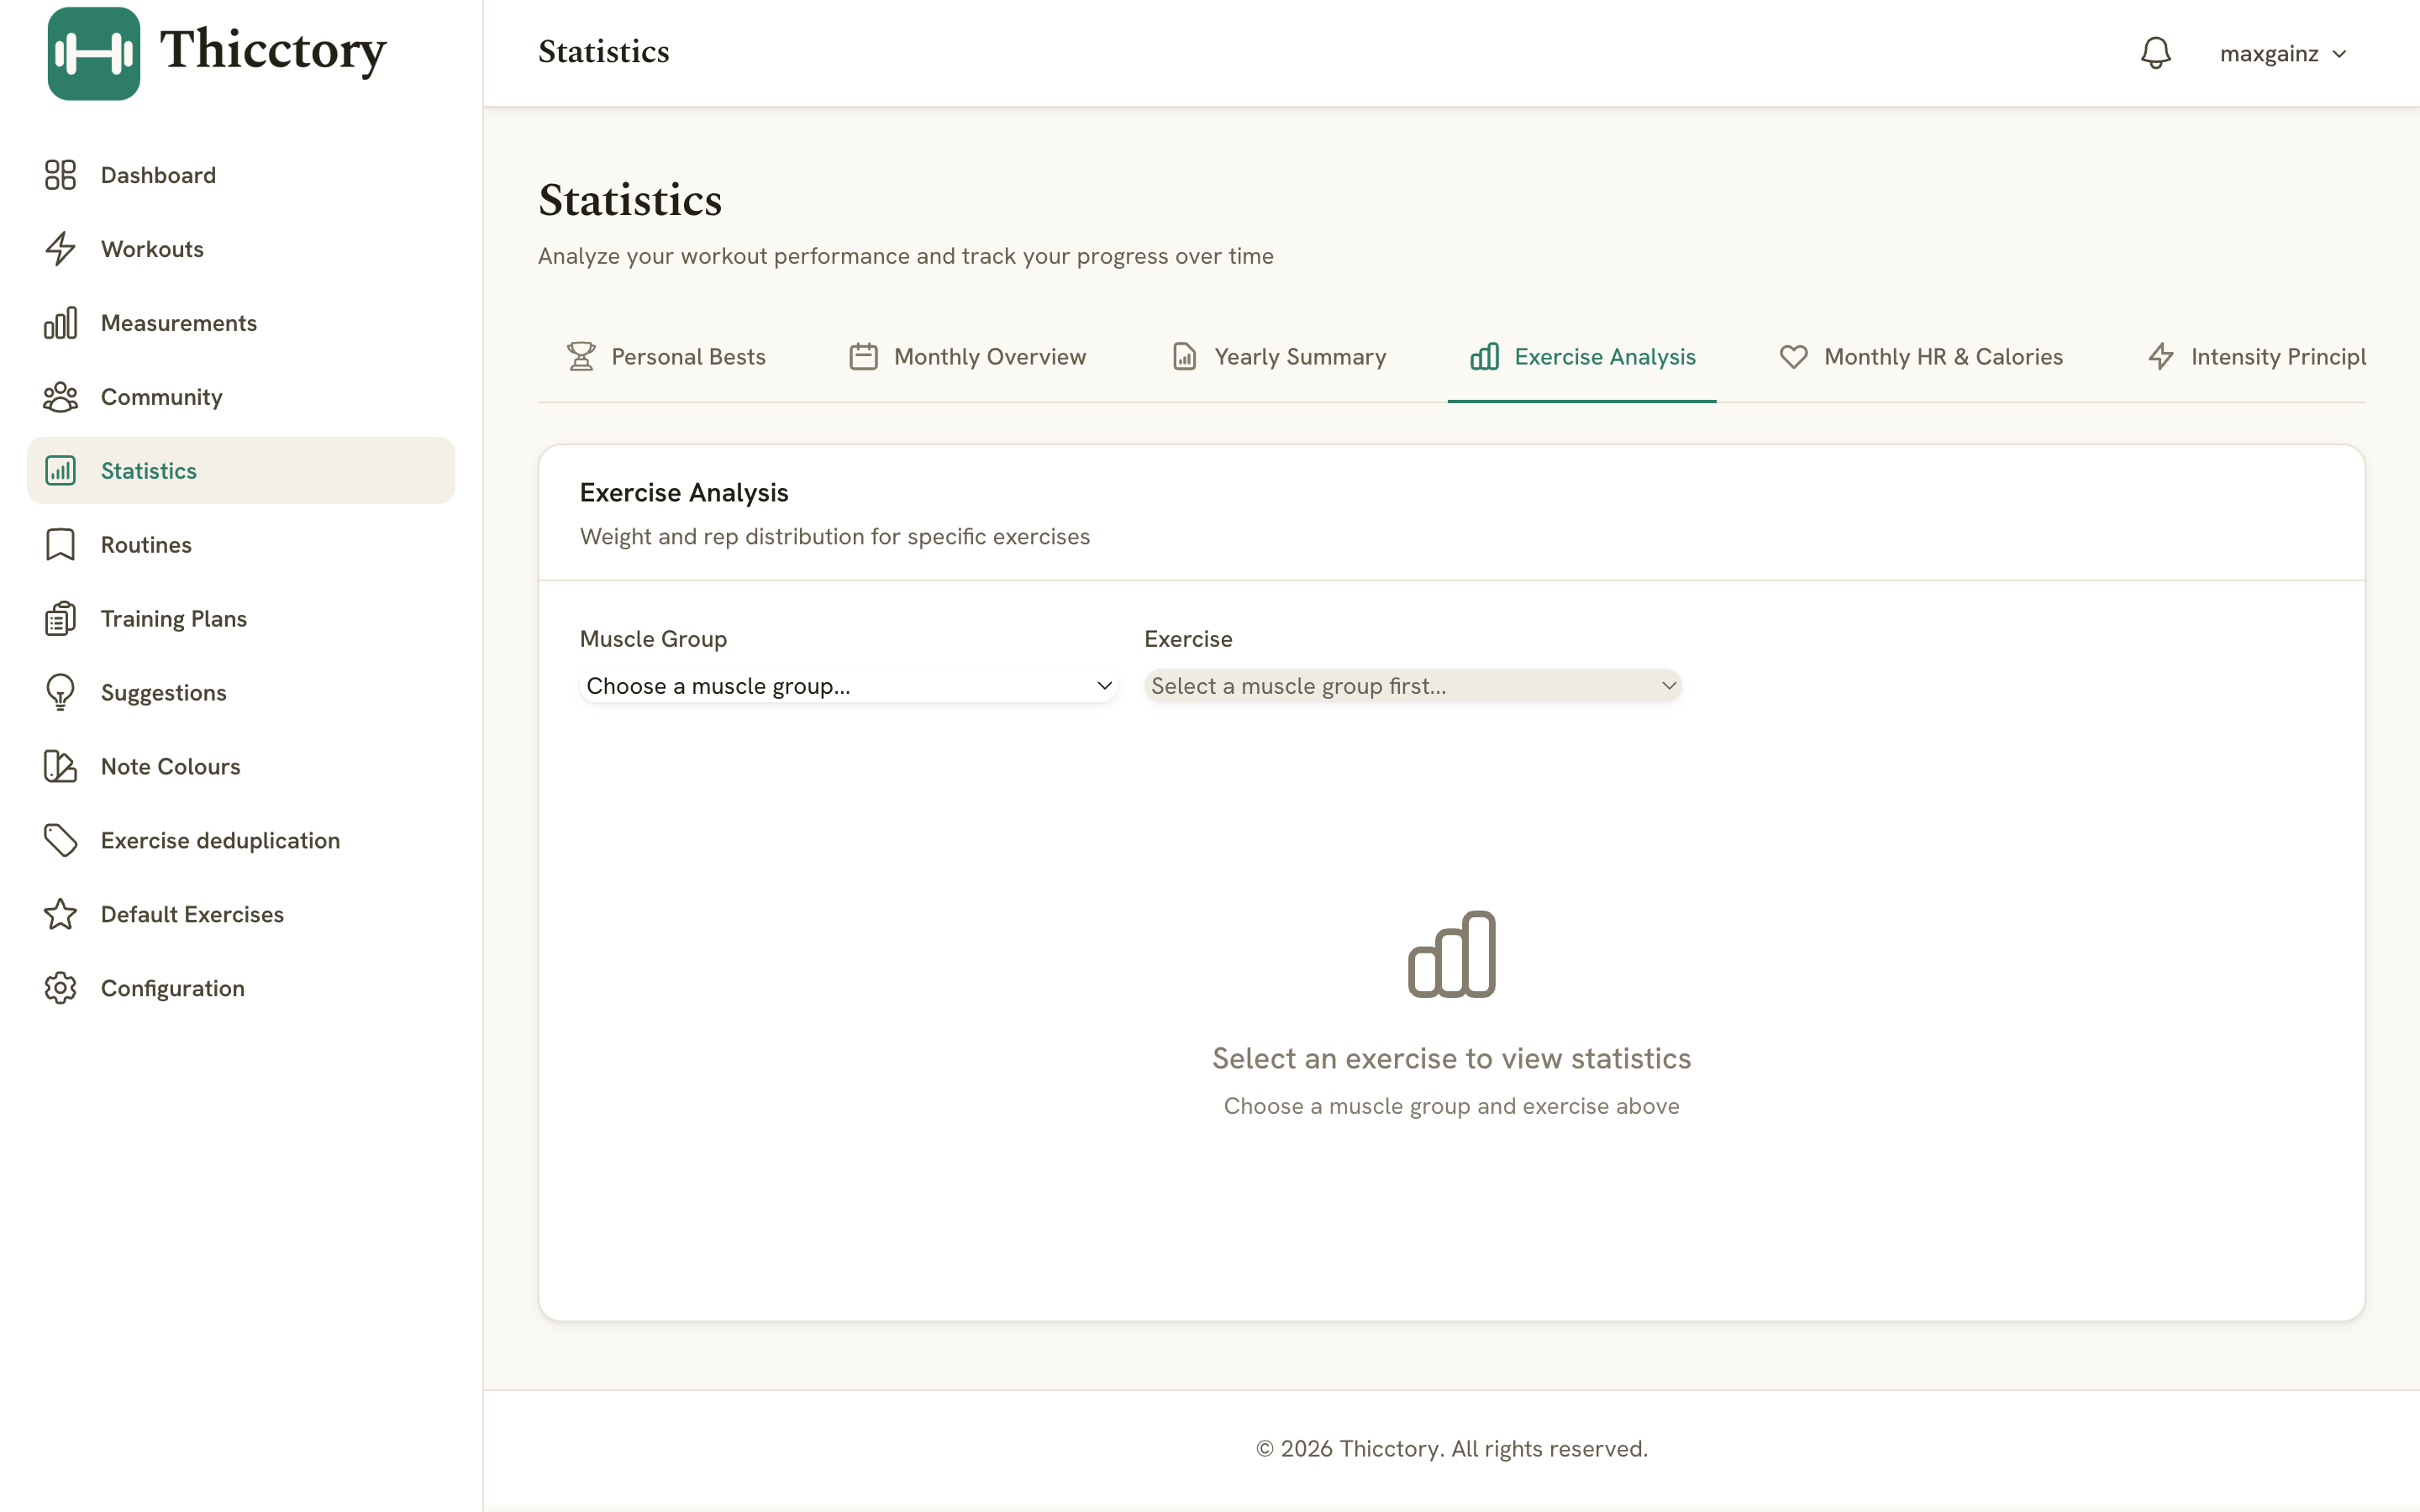Open Note Colours in sidebar
The height and width of the screenshot is (1512, 2420).
241,767
